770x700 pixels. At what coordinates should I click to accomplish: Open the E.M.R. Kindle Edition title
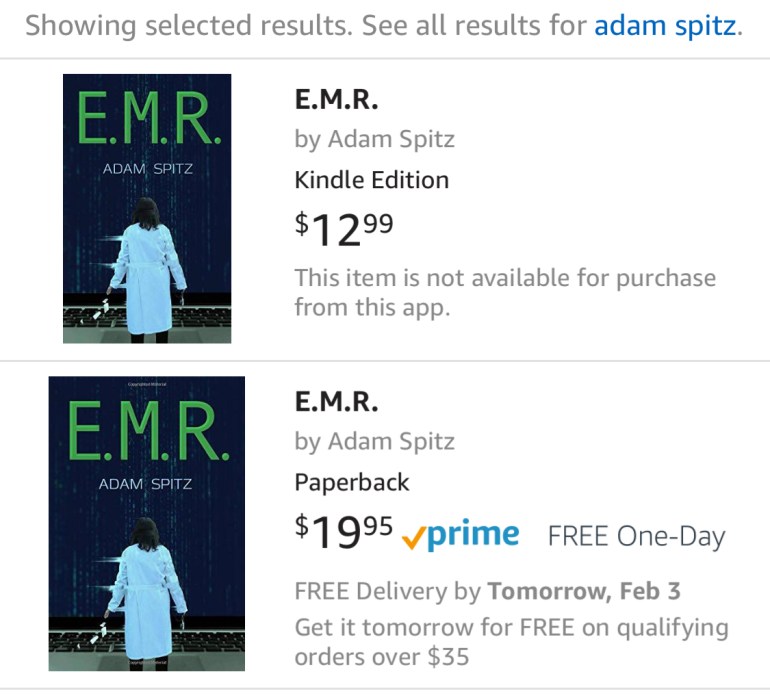click(x=336, y=100)
